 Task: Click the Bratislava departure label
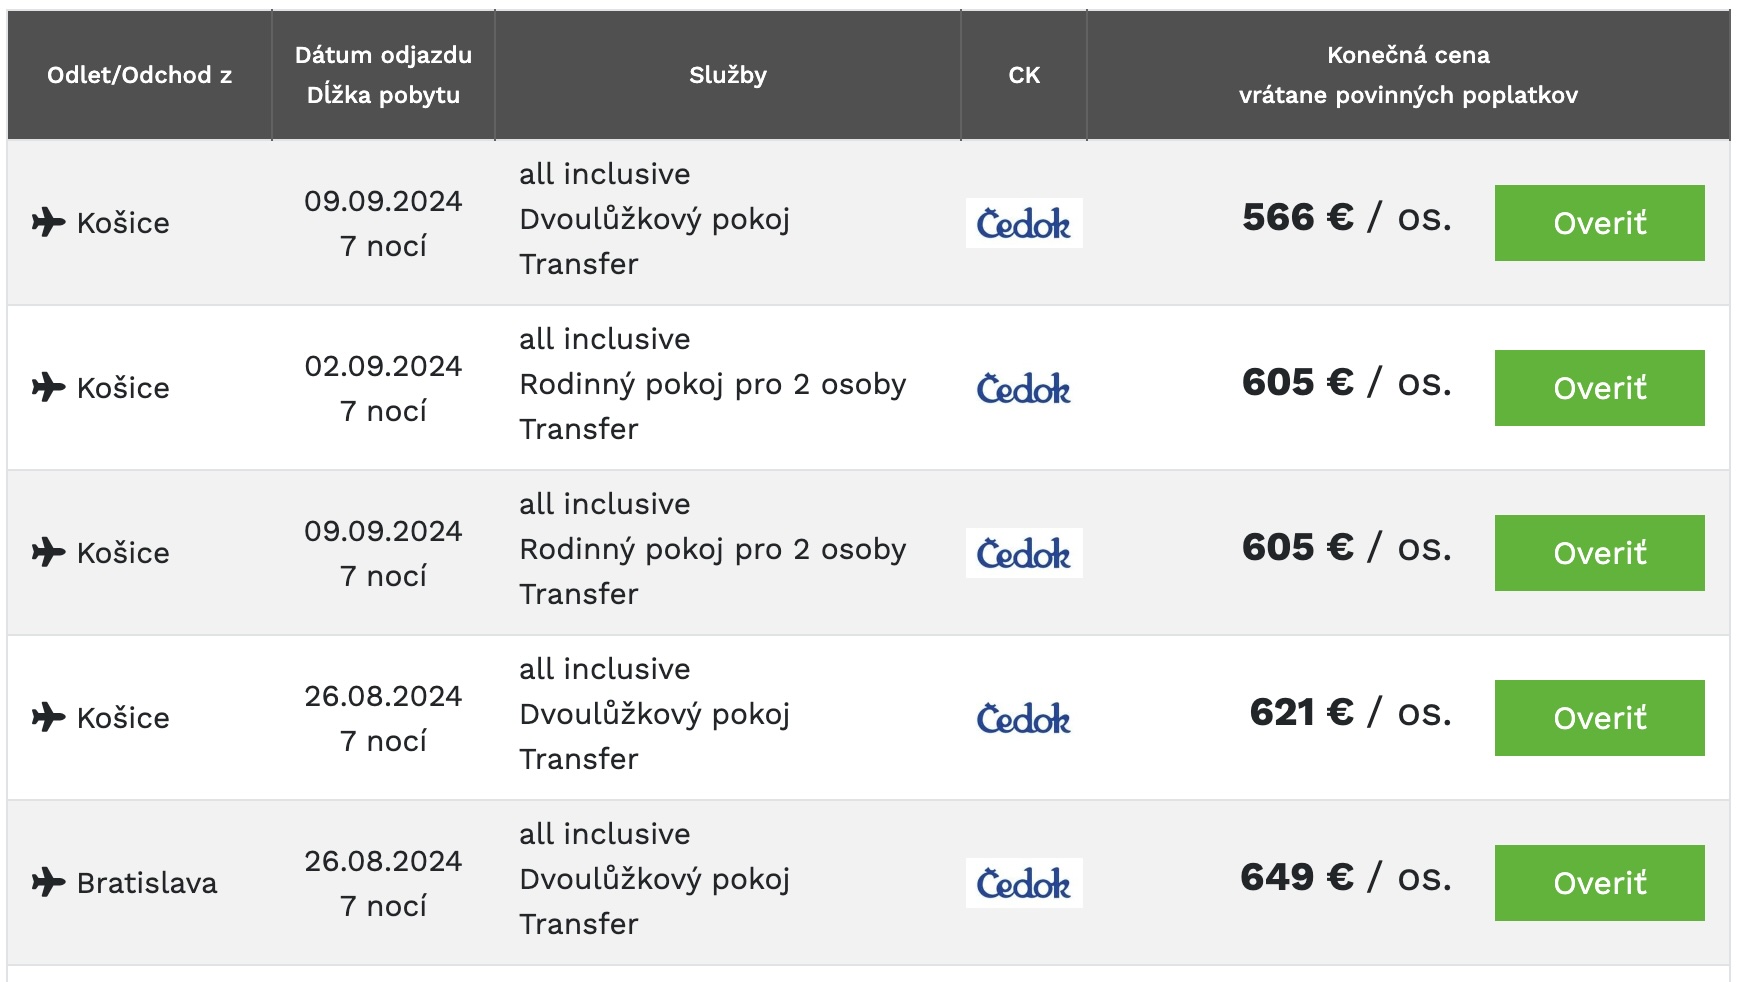[x=147, y=883]
